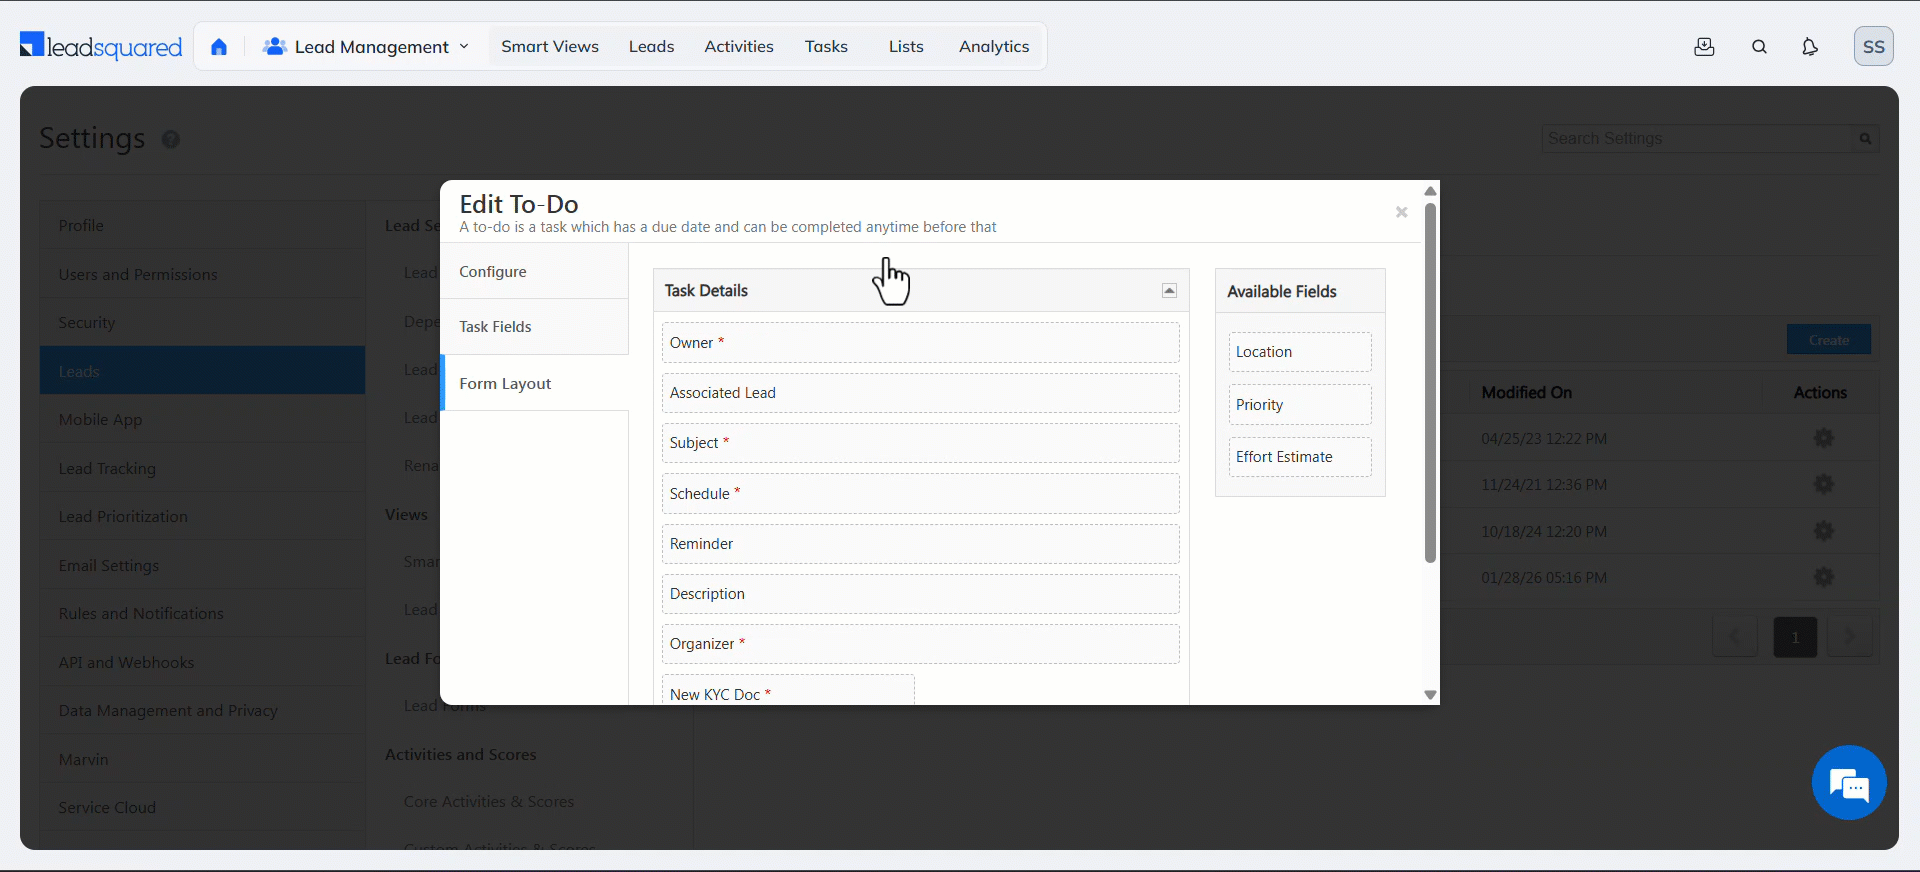This screenshot has height=872, width=1920.
Task: Select the Subject field row
Action: coord(920,443)
